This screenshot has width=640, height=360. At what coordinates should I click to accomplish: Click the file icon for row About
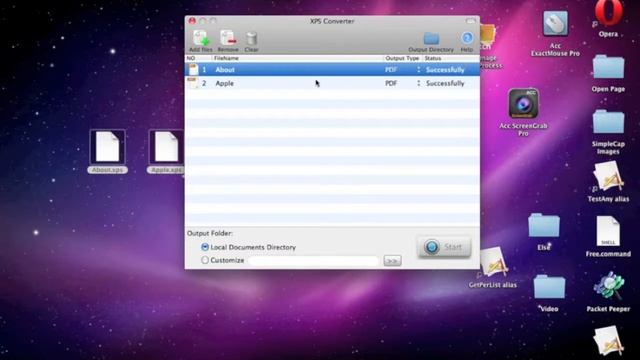pyautogui.click(x=193, y=69)
